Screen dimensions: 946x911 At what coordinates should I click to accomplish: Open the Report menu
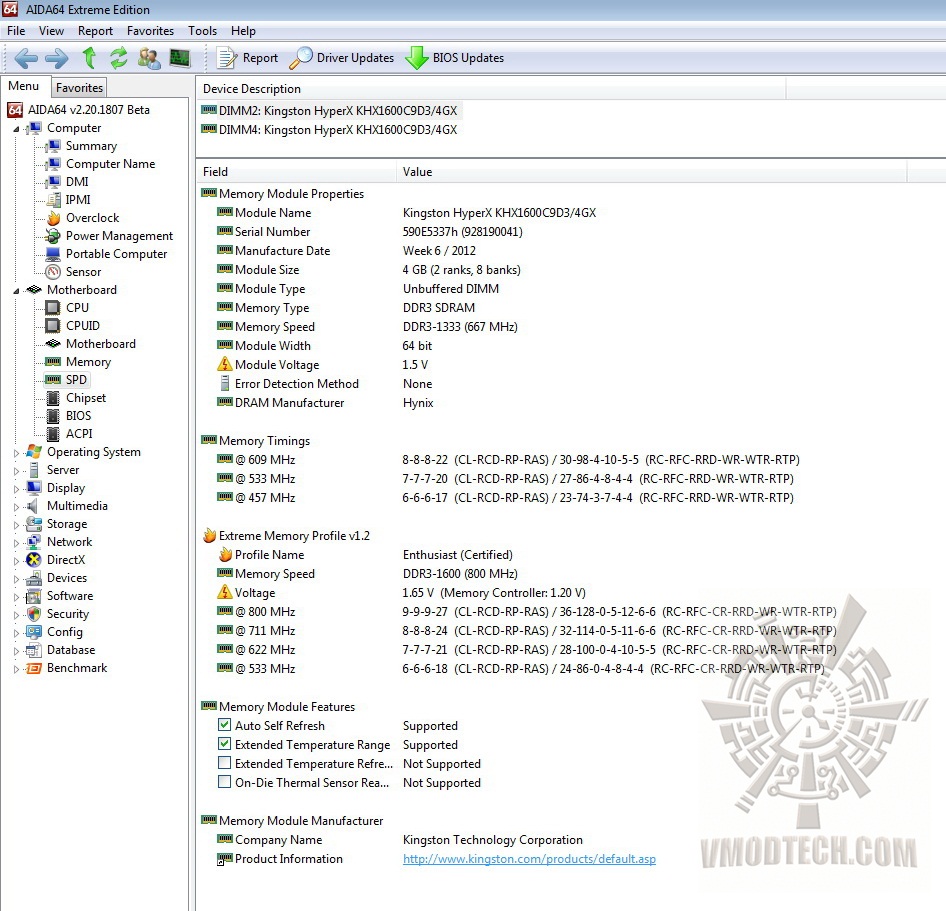click(x=95, y=31)
